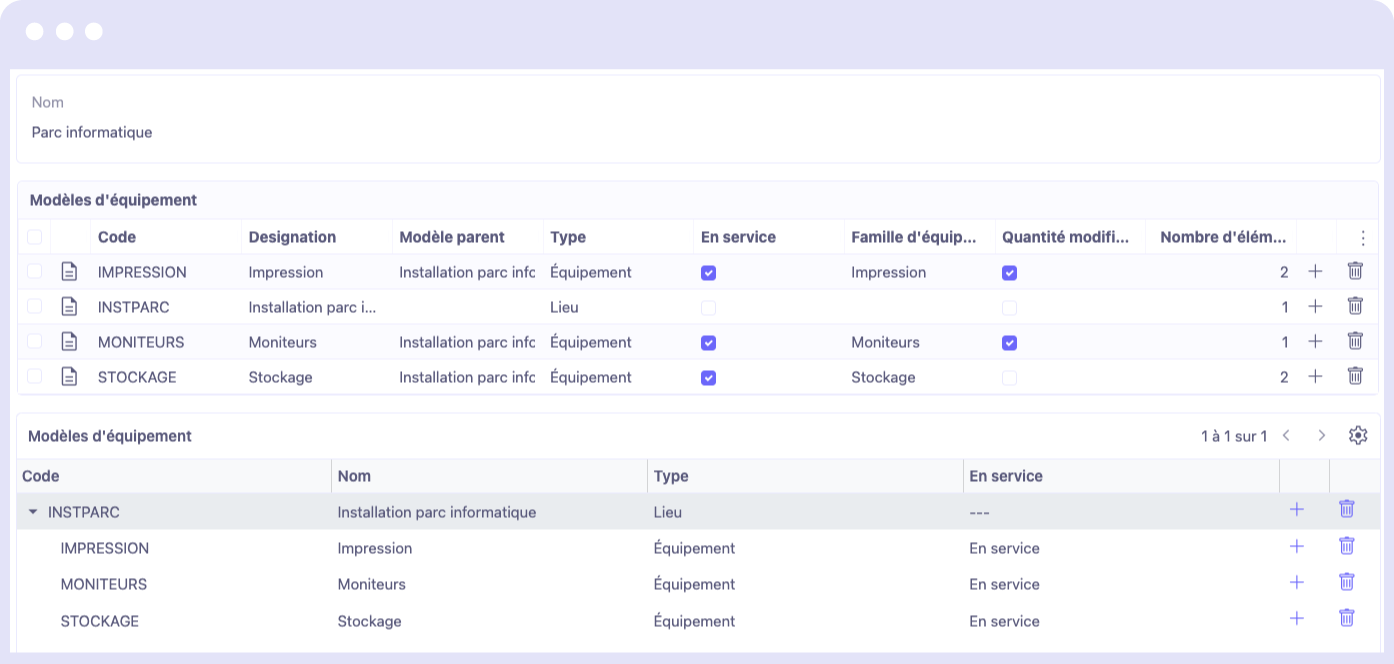Collapse the INSTPARC tree node

33,512
